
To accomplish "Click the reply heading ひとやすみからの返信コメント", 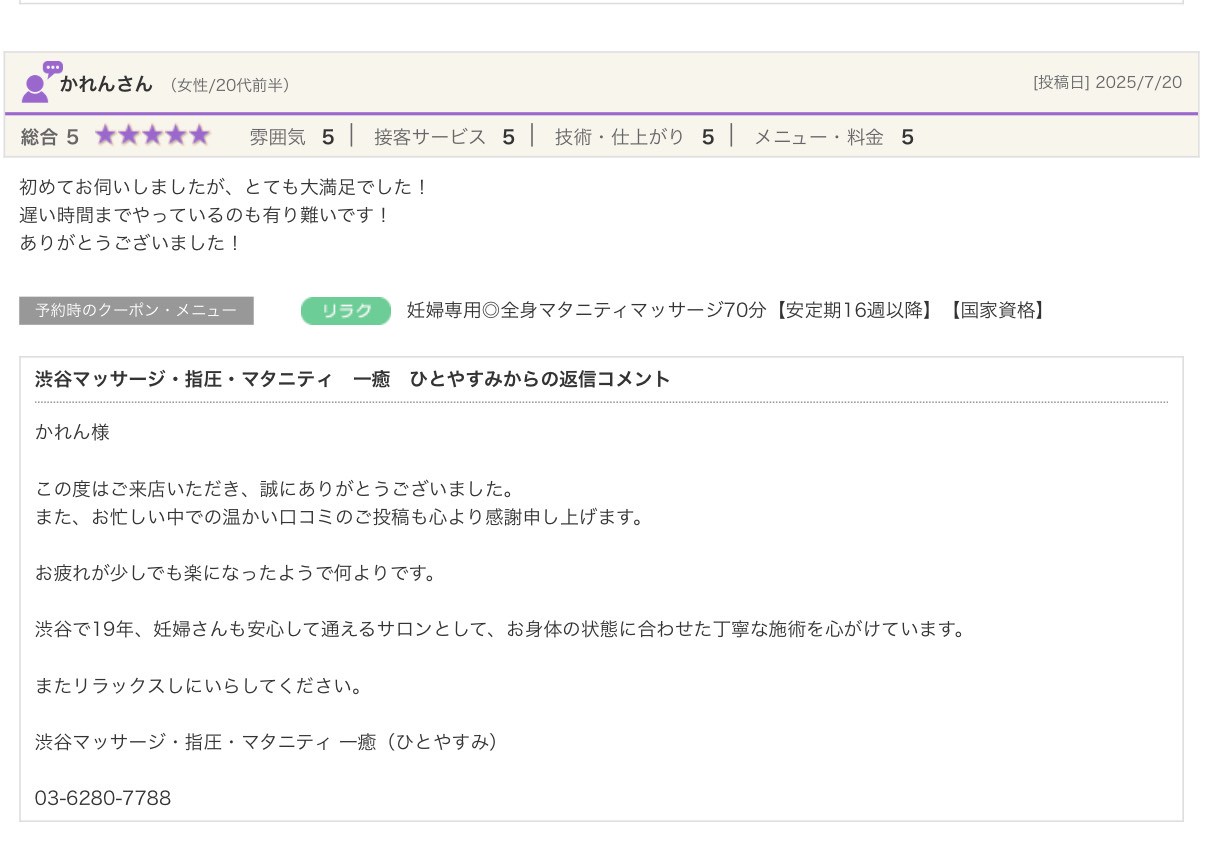I will pyautogui.click(x=352, y=379).
